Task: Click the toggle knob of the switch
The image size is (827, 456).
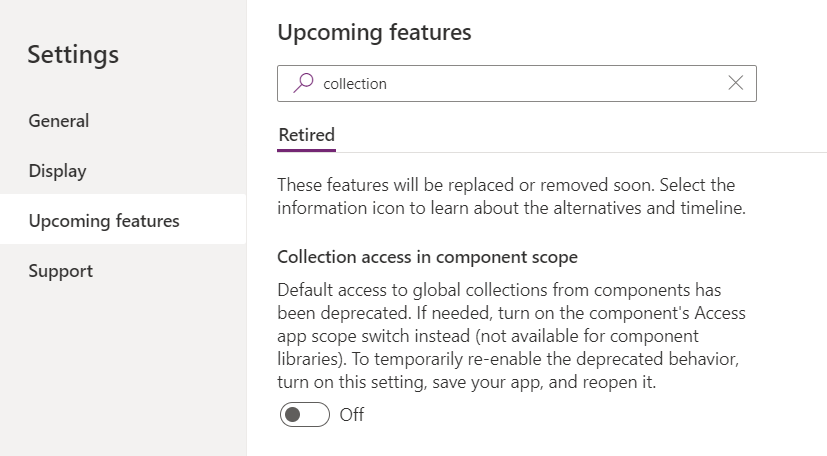Action: click(294, 414)
